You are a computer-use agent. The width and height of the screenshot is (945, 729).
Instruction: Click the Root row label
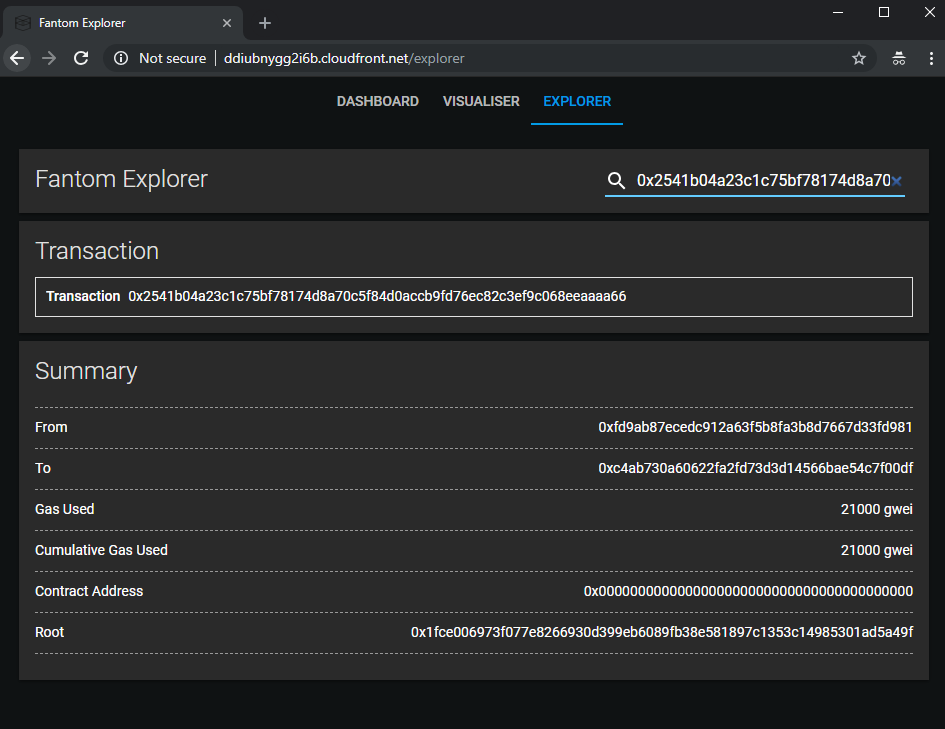49,632
